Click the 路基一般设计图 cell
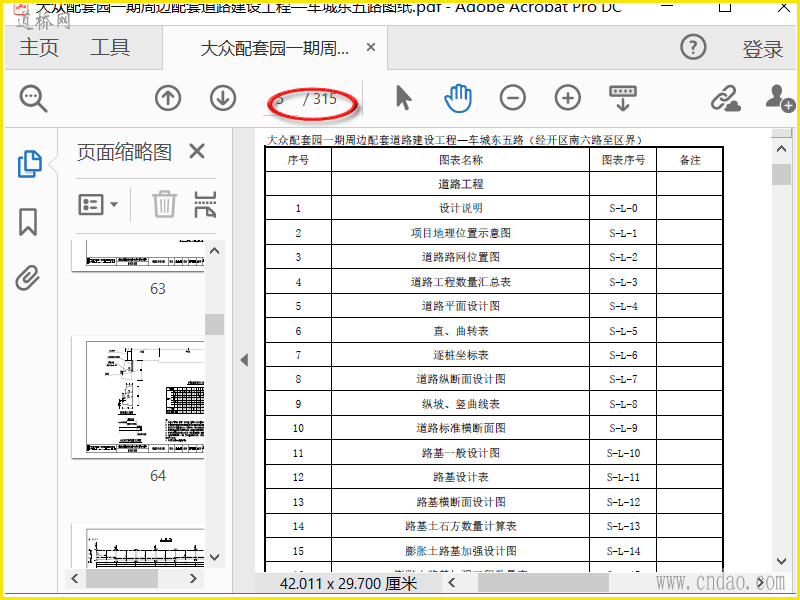This screenshot has height=600, width=800. click(461, 453)
